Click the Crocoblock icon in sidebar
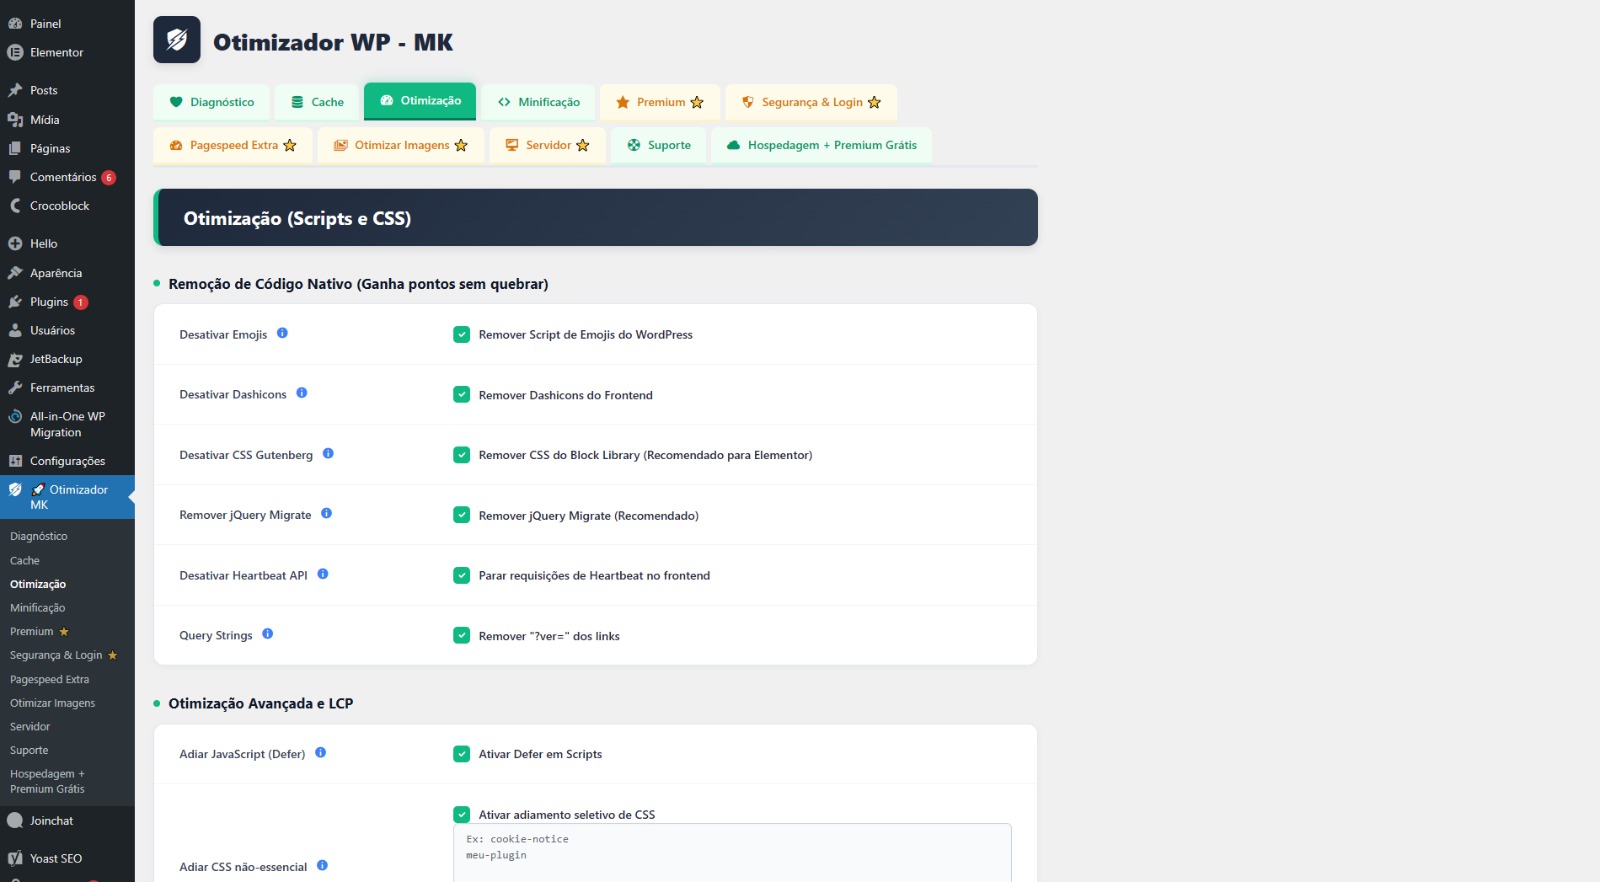 click(x=15, y=206)
